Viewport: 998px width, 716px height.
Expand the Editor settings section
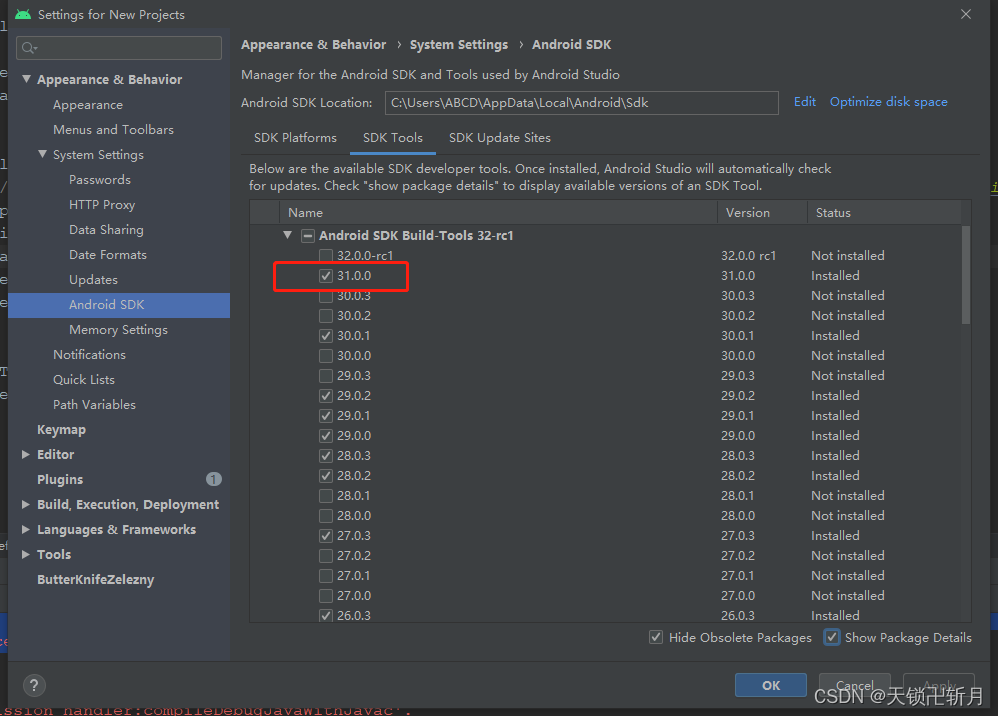[26, 454]
